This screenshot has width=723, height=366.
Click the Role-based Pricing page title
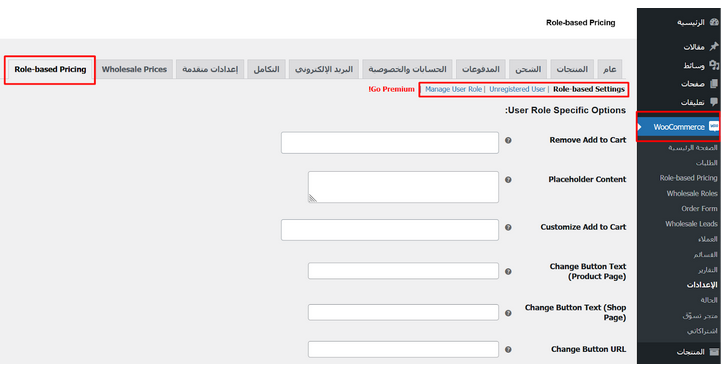pos(581,23)
